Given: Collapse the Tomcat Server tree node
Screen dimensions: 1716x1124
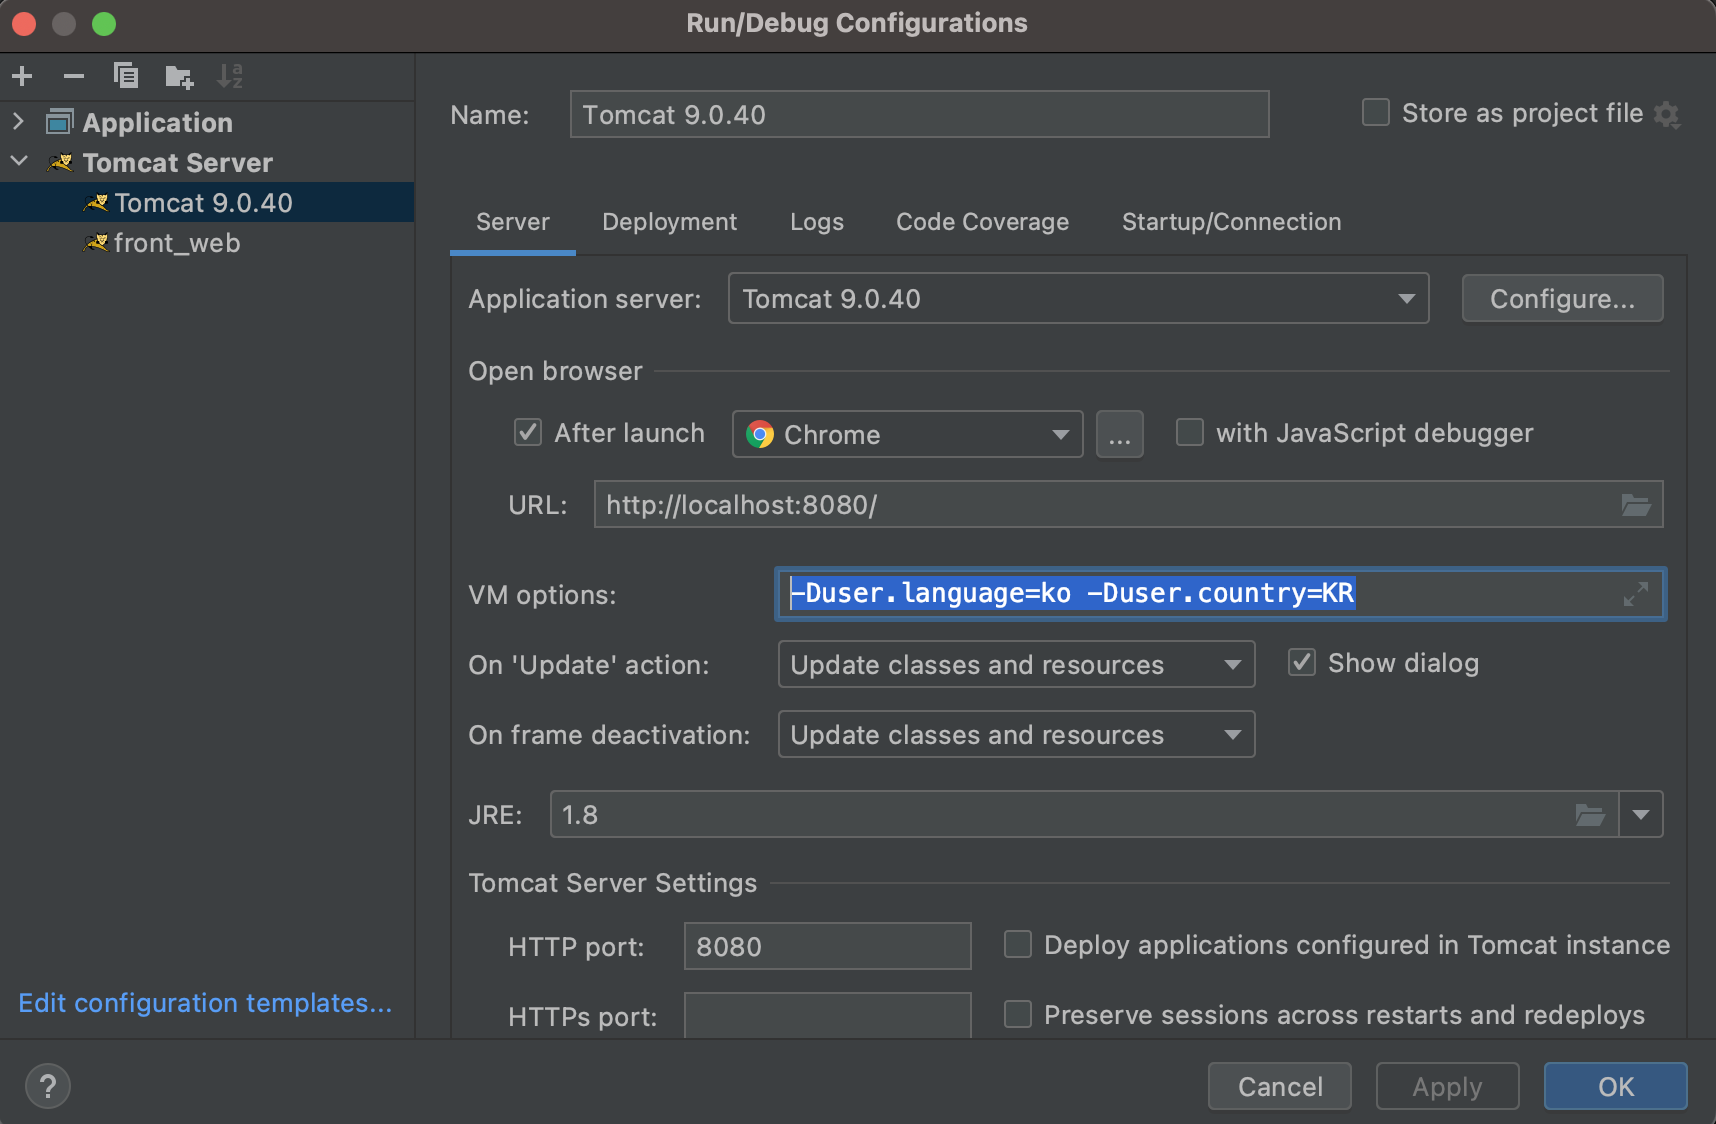Looking at the screenshot, I should click(18, 162).
